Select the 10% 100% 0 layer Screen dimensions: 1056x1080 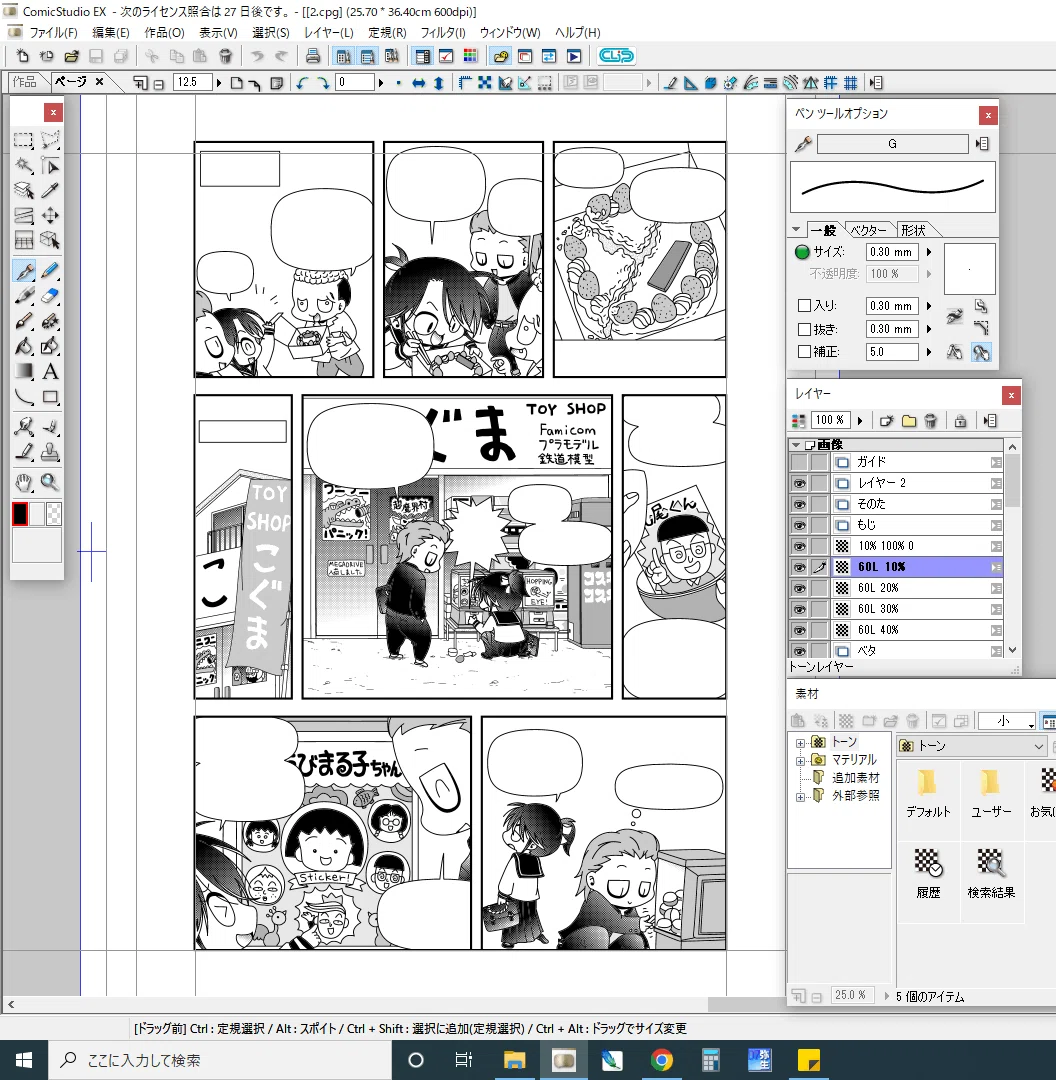coord(916,546)
